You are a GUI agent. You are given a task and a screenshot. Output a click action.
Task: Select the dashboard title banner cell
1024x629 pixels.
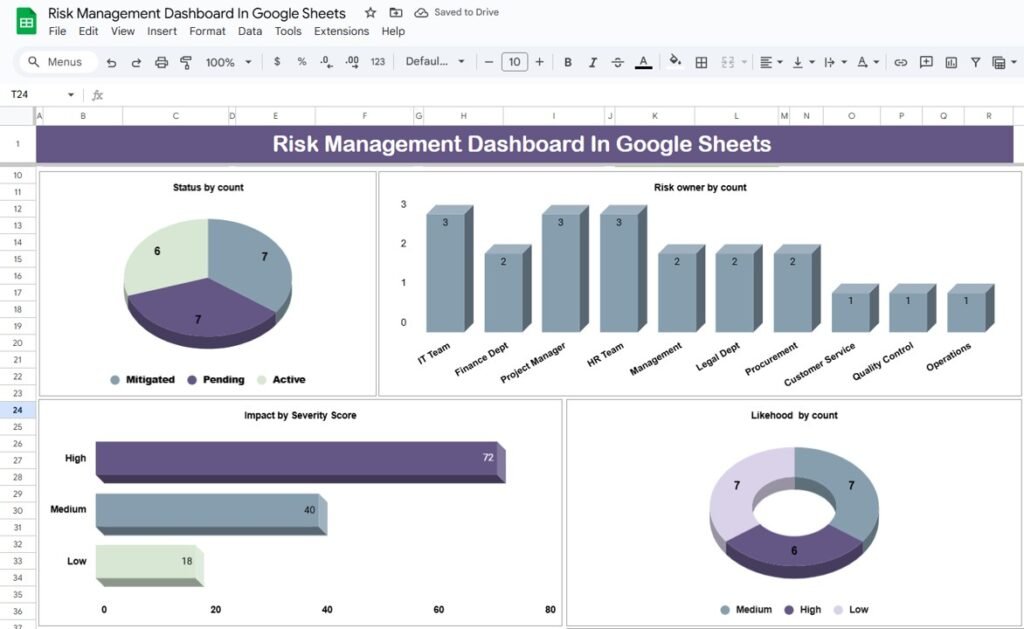pyautogui.click(x=524, y=144)
